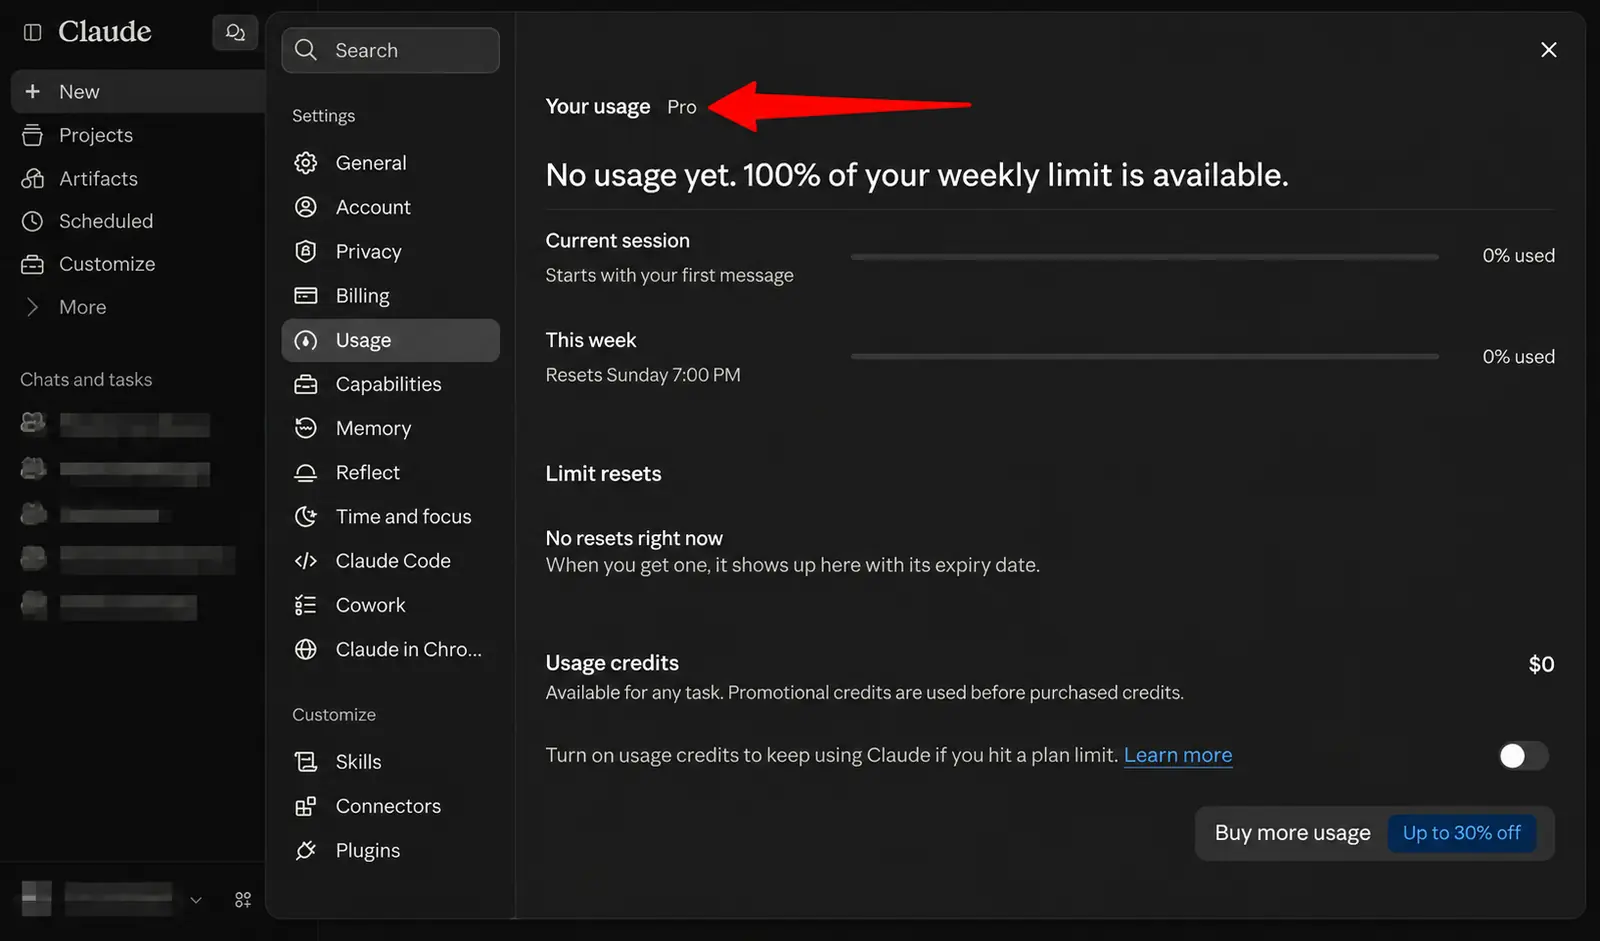Open Connectors under Customize

[390, 806]
